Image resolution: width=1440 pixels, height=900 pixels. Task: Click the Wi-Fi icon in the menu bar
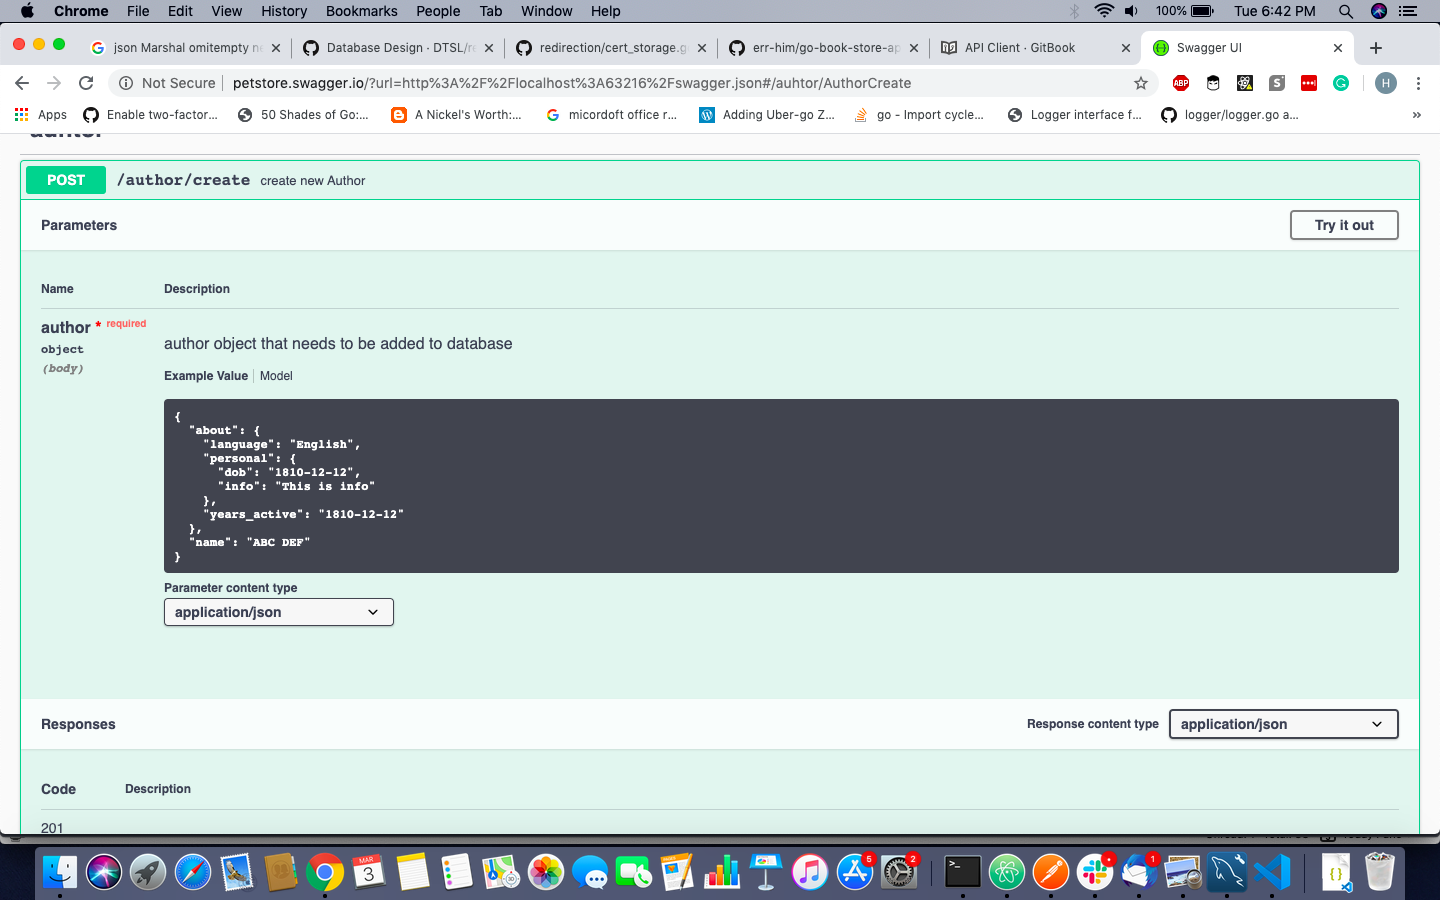(1104, 11)
